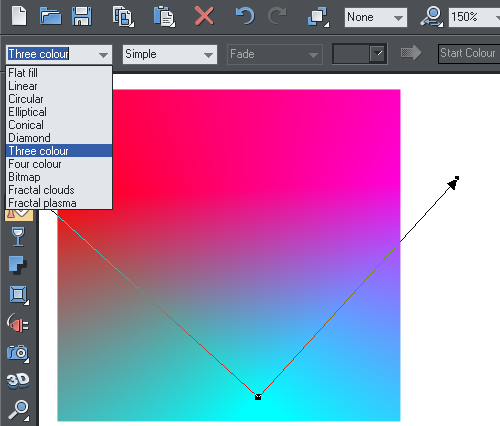This screenshot has height=426, width=500.
Task: Click the Copy icon in the toolbar
Action: (123, 16)
